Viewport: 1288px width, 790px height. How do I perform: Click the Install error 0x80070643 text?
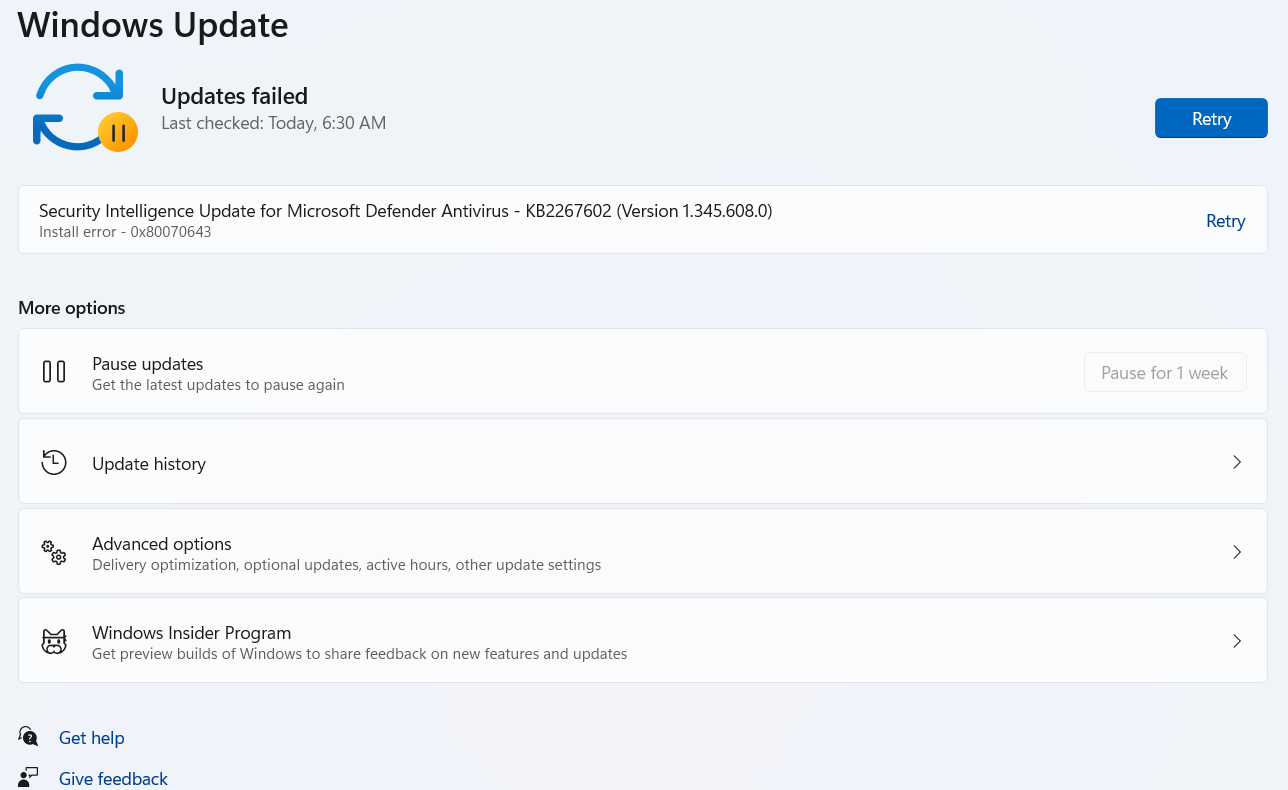click(x=125, y=232)
